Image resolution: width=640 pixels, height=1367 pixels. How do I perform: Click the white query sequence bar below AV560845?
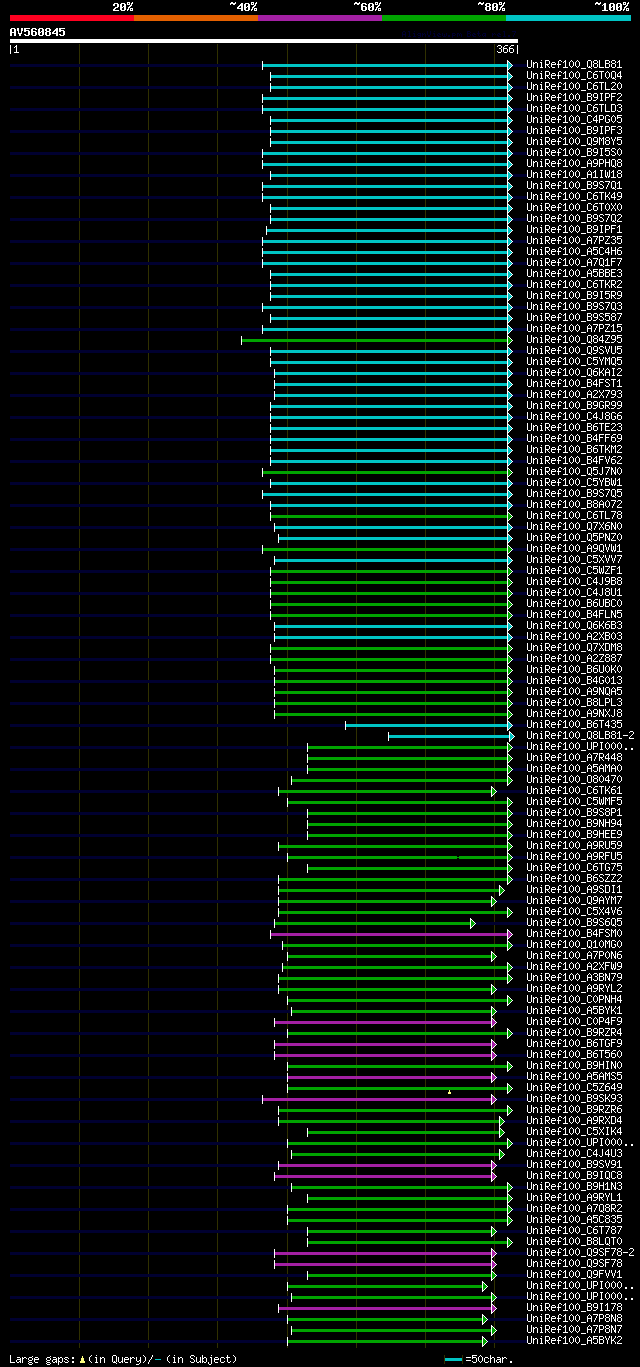264,41
